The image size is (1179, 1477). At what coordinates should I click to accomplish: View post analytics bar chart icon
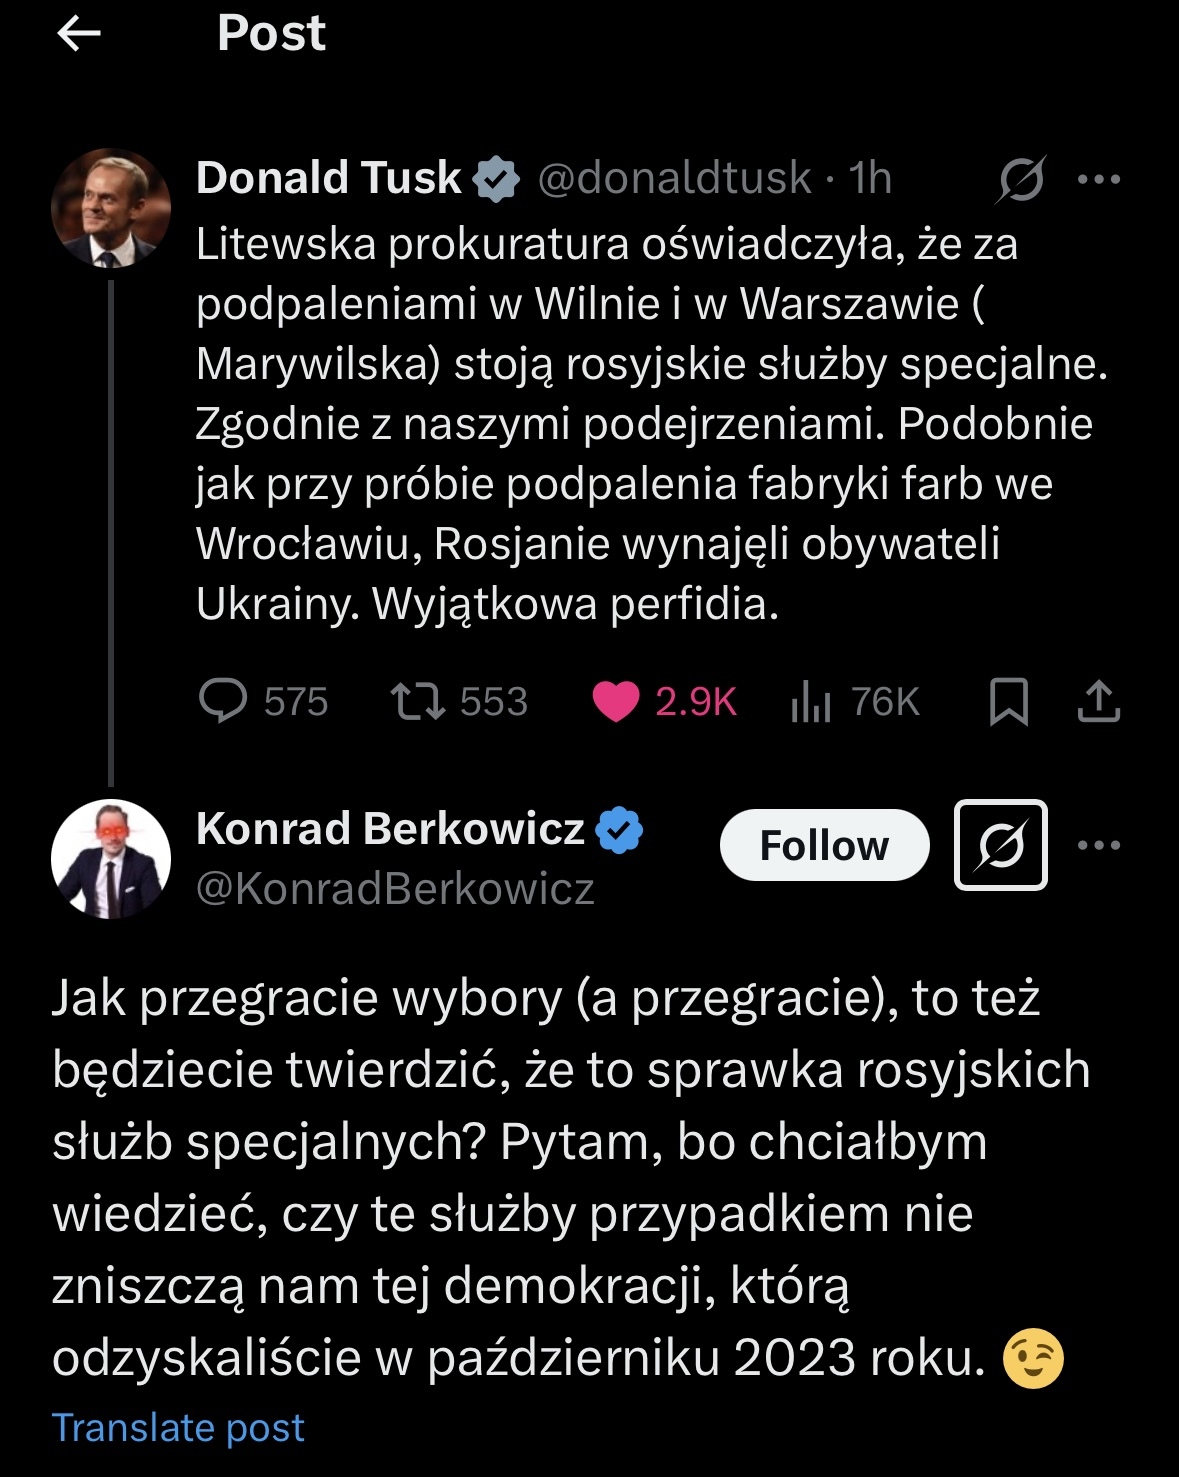pyautogui.click(x=811, y=701)
